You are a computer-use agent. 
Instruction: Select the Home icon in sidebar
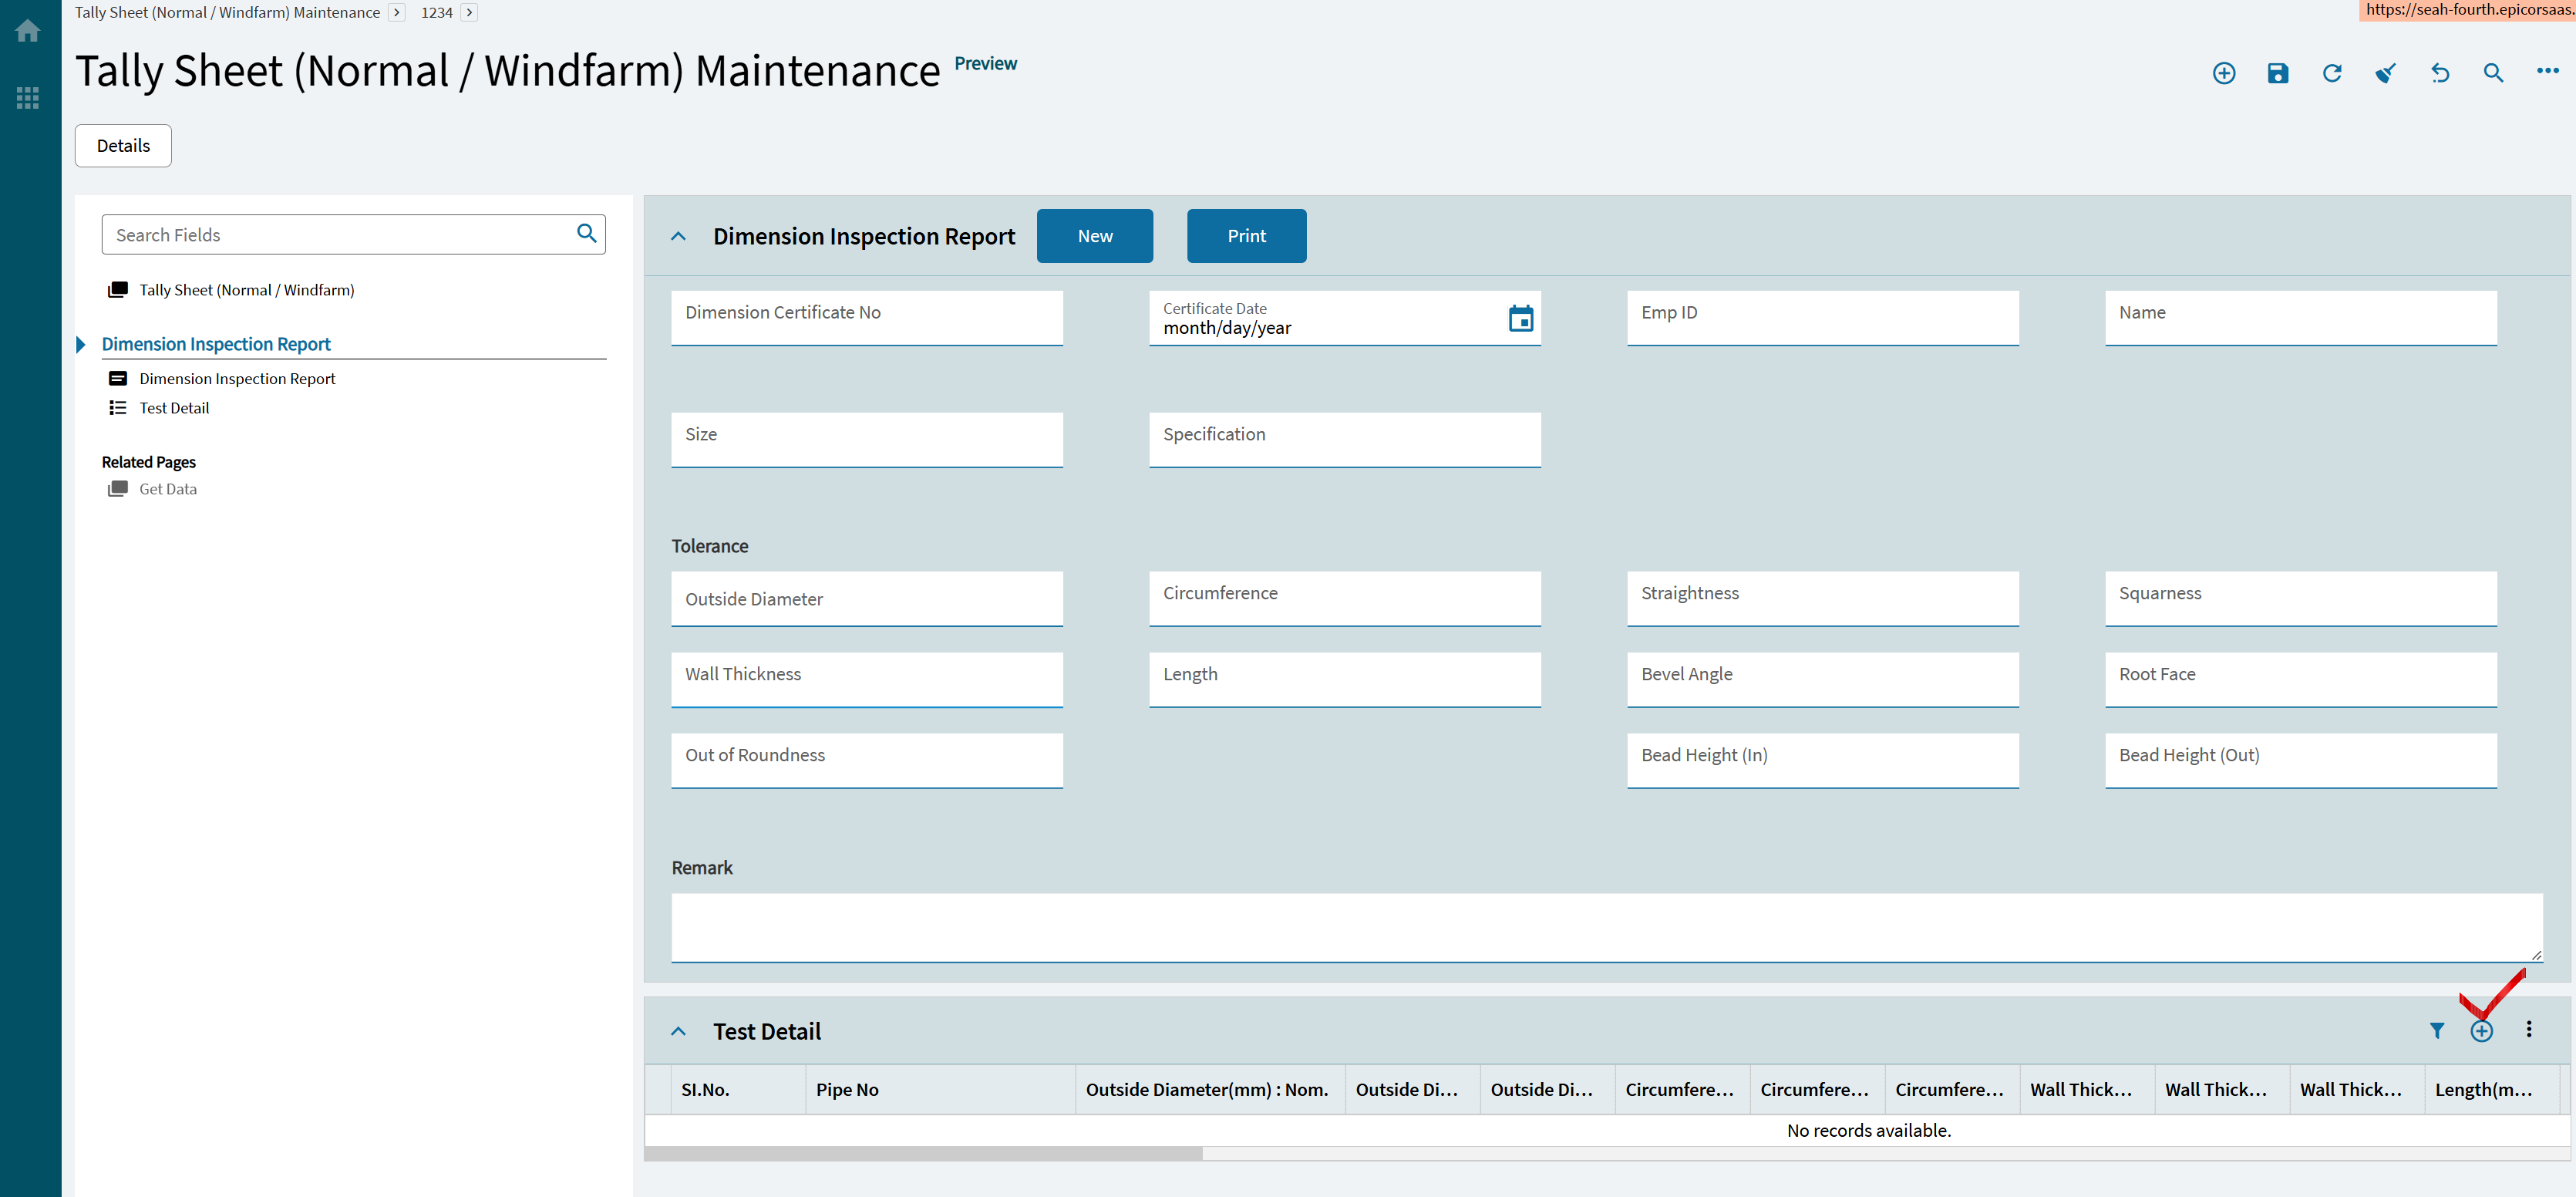28,30
